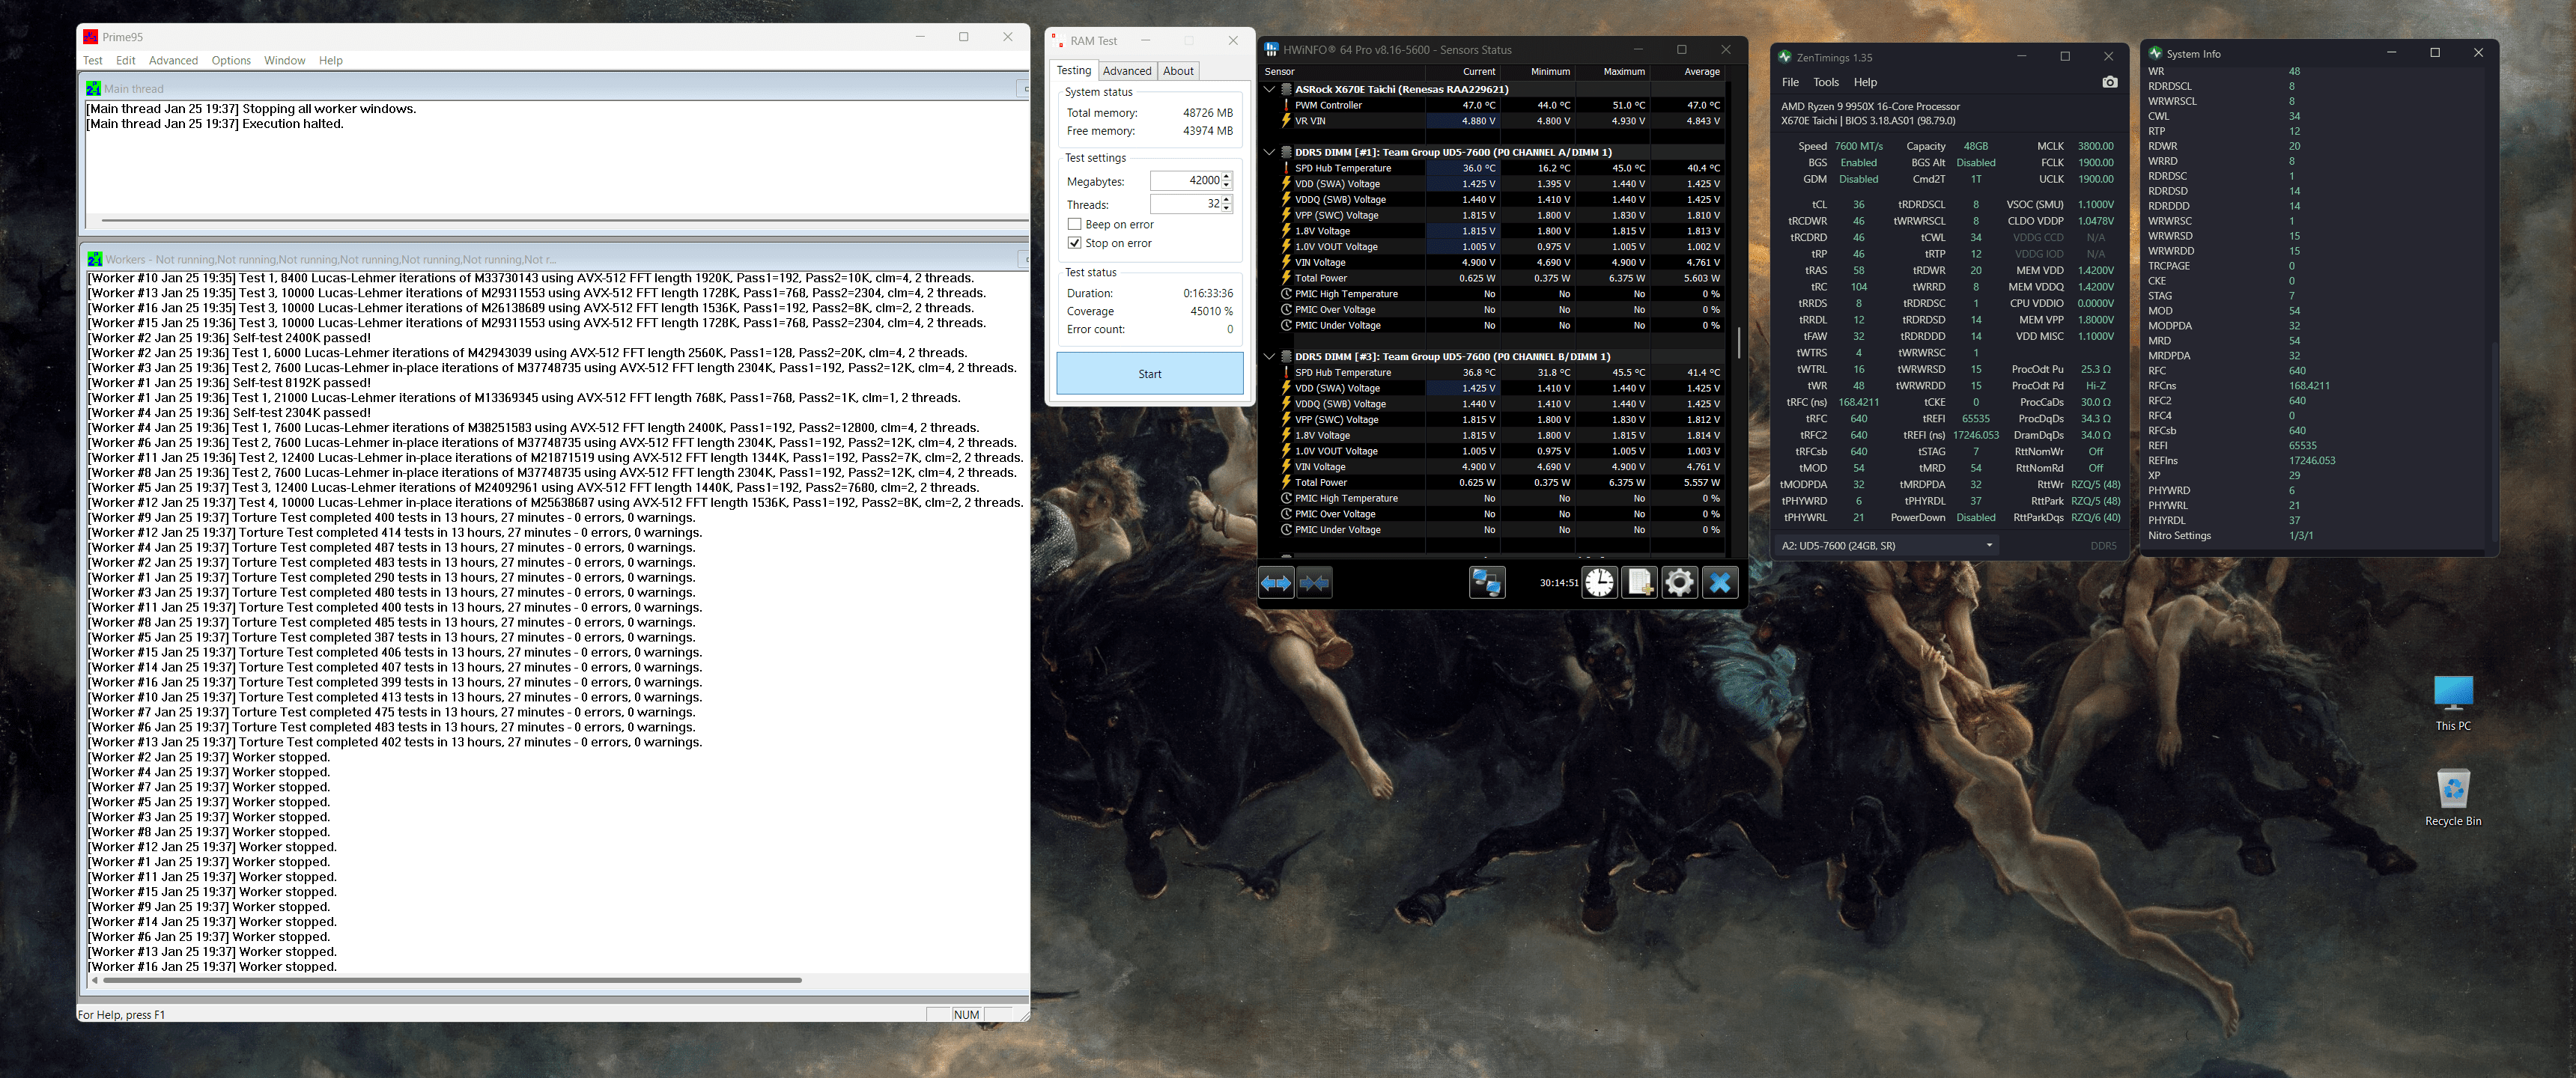Click HWiNFO log file sheet icon
Viewport: 2576px width, 1078px height.
(x=1640, y=582)
